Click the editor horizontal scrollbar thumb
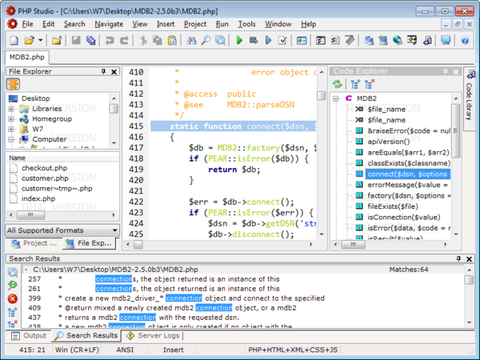This screenshot has width=480, height=360. 138,244
